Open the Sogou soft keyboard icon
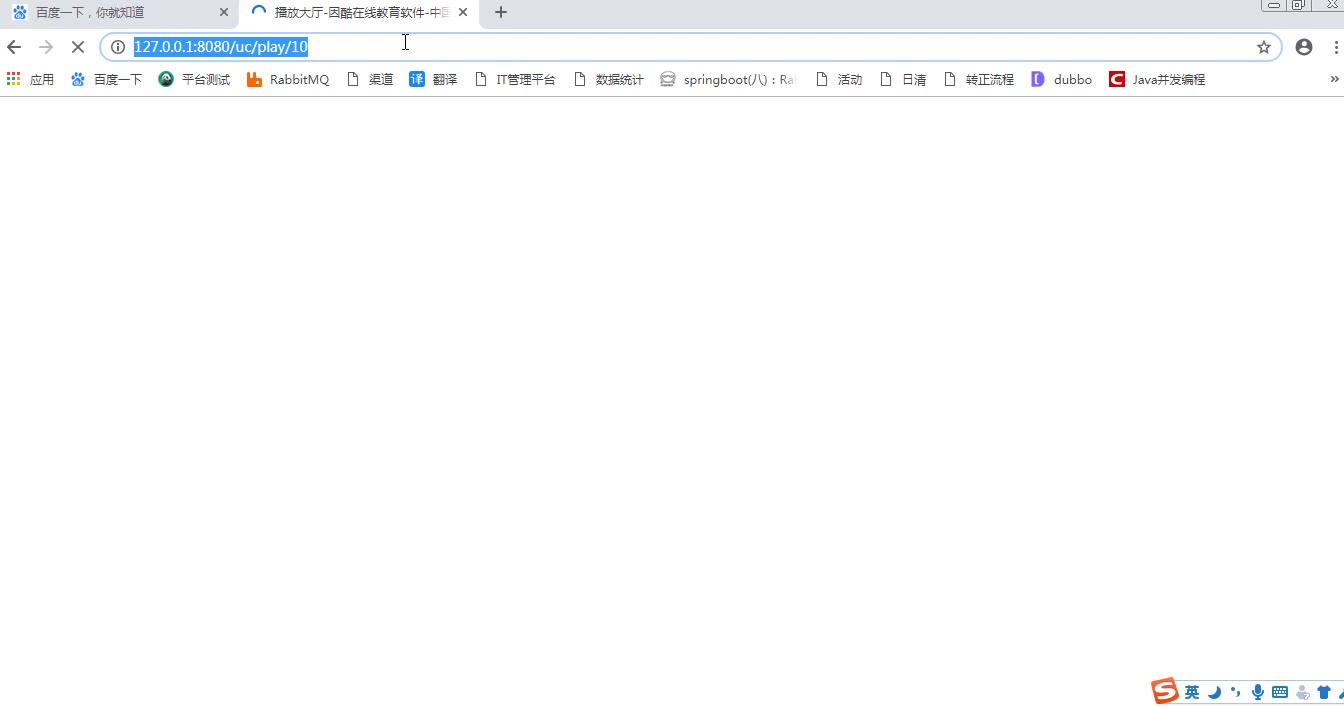The image size is (1344, 708). (x=1280, y=692)
